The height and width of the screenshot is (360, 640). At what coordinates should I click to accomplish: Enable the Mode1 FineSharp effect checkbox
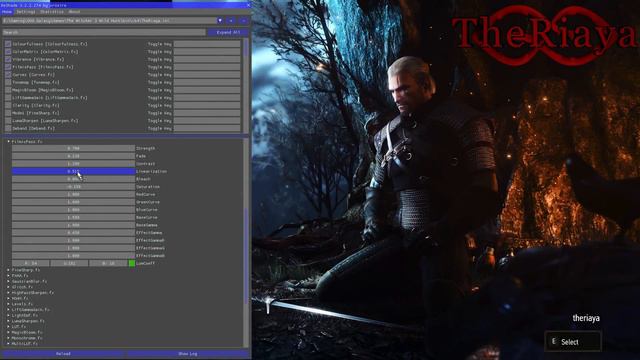click(8, 113)
